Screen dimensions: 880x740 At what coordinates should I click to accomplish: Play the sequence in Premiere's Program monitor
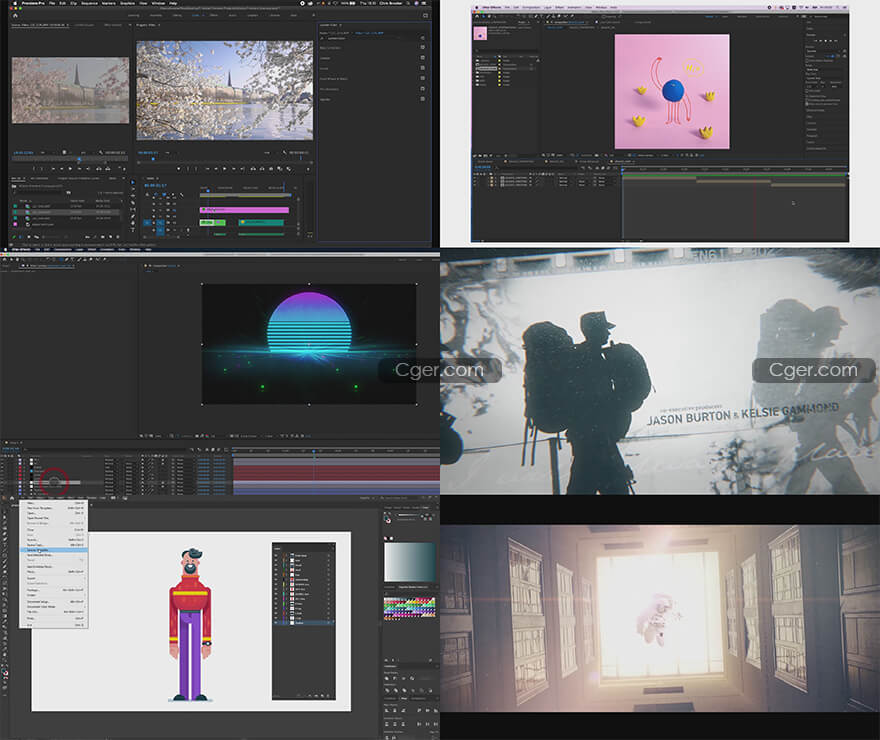tap(224, 169)
